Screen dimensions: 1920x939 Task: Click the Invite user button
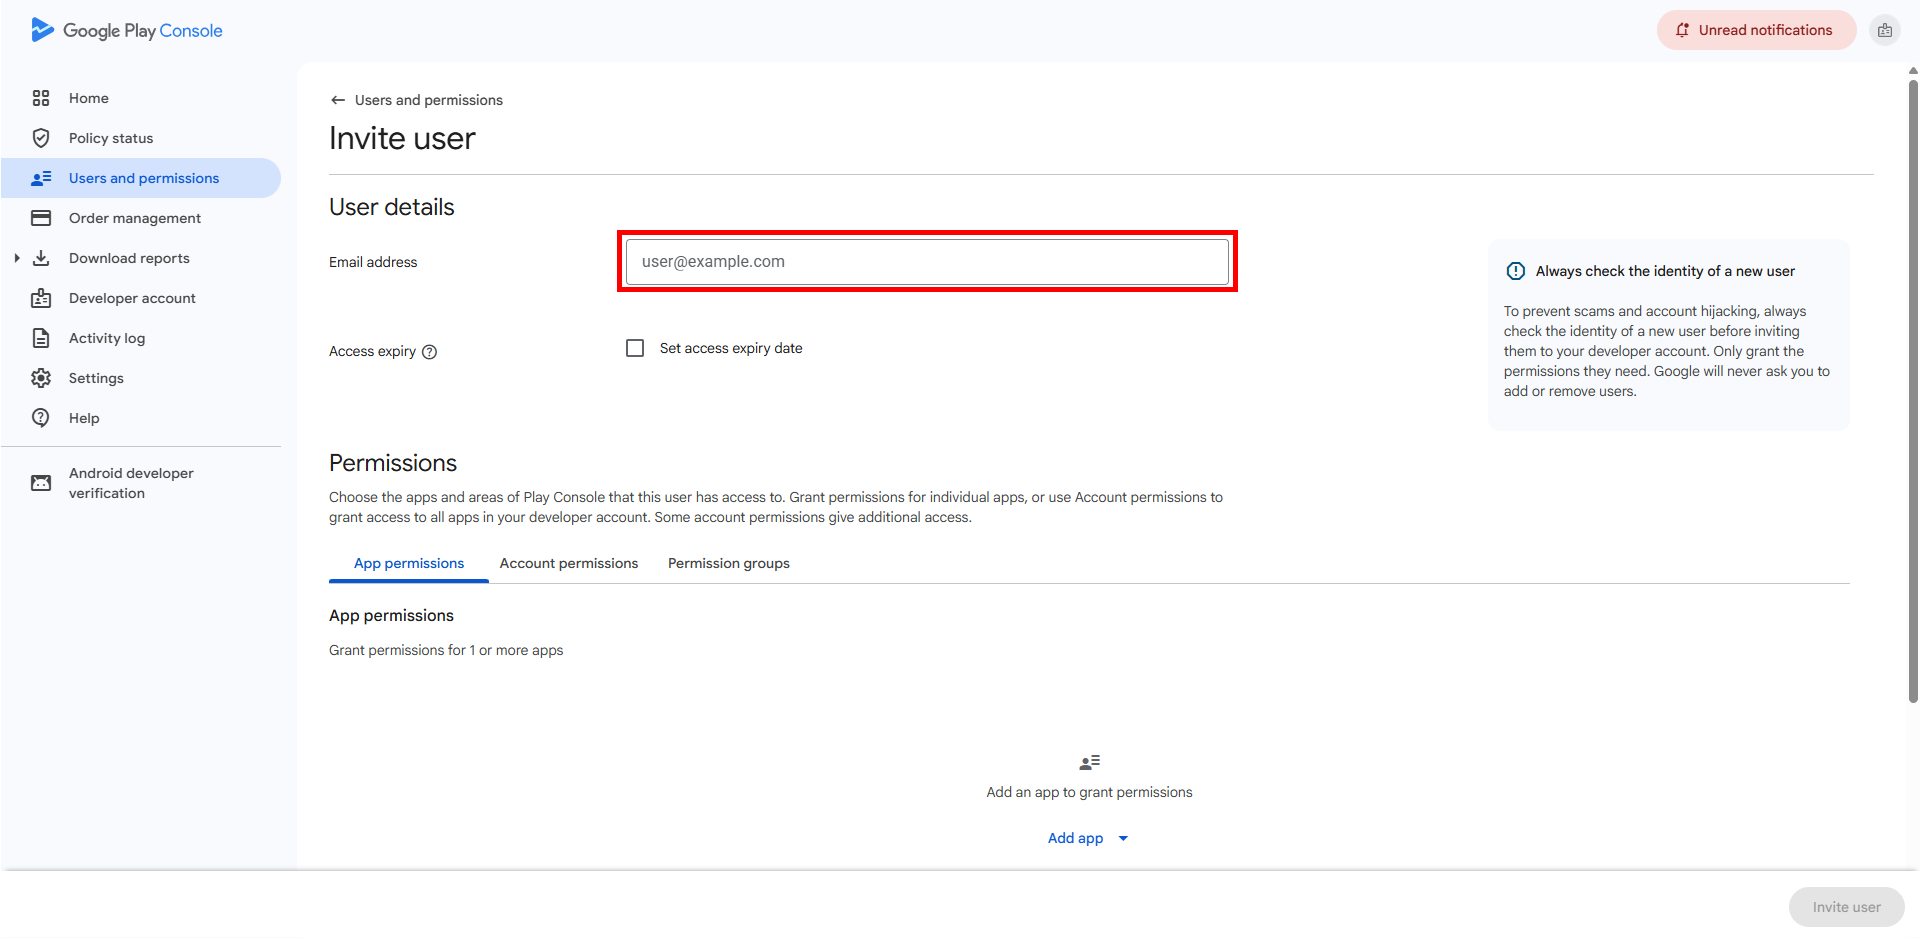1846,907
